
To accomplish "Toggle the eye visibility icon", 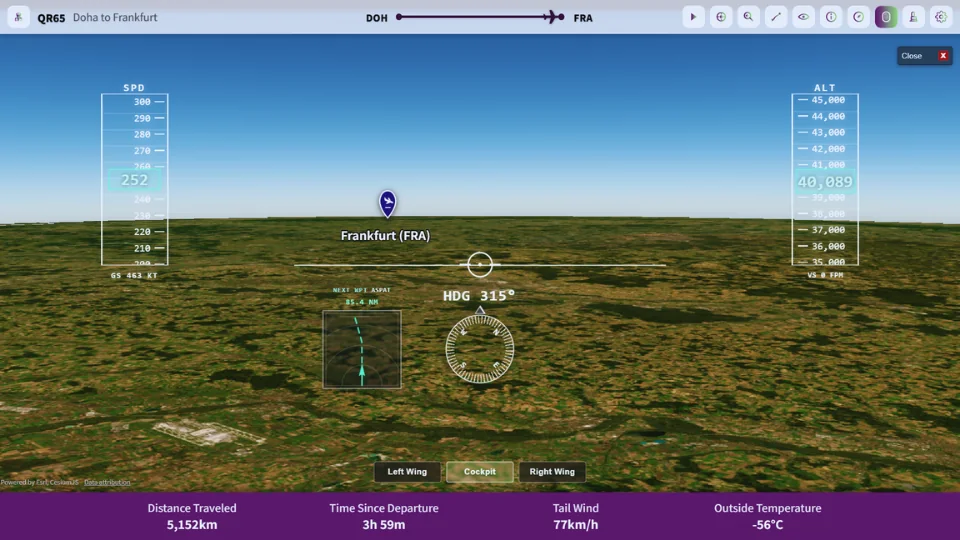I will (x=803, y=17).
